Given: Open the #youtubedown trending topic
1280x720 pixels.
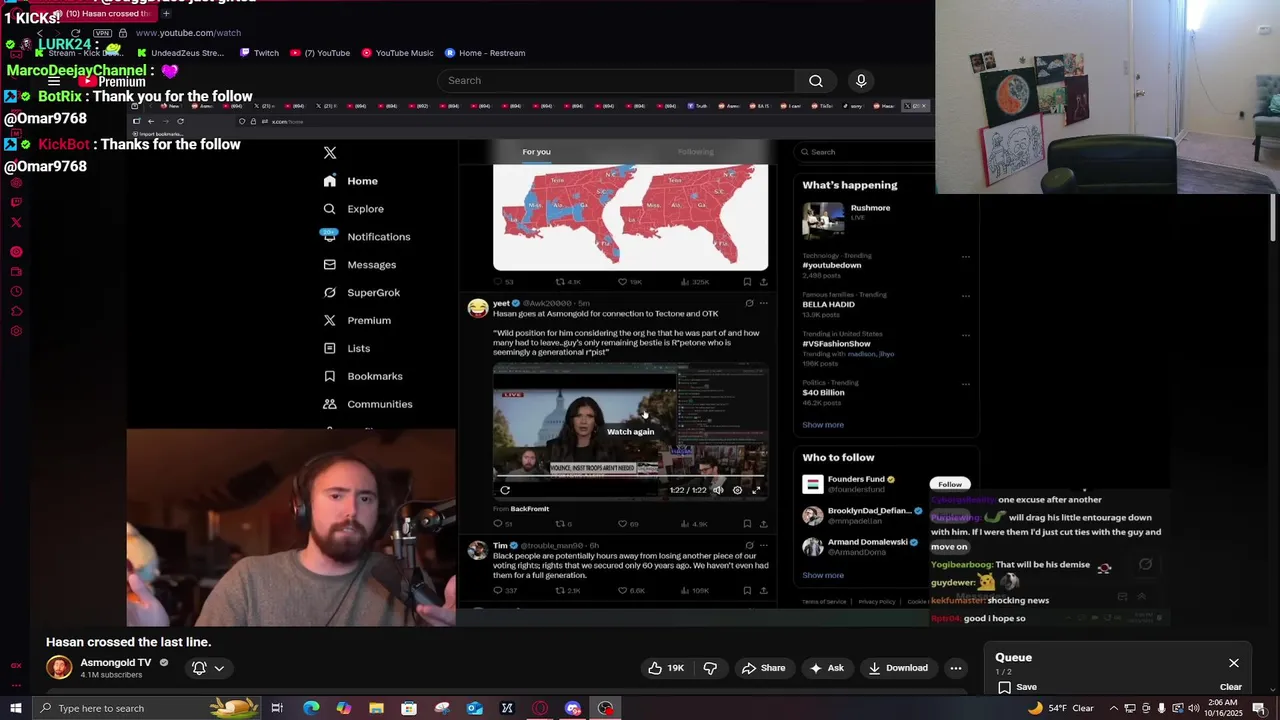Looking at the screenshot, I should click(831, 265).
